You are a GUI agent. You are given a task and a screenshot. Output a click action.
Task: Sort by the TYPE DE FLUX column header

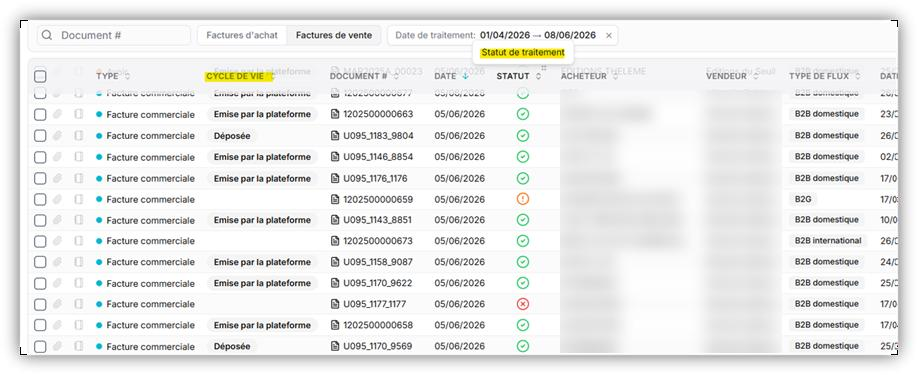coord(825,76)
